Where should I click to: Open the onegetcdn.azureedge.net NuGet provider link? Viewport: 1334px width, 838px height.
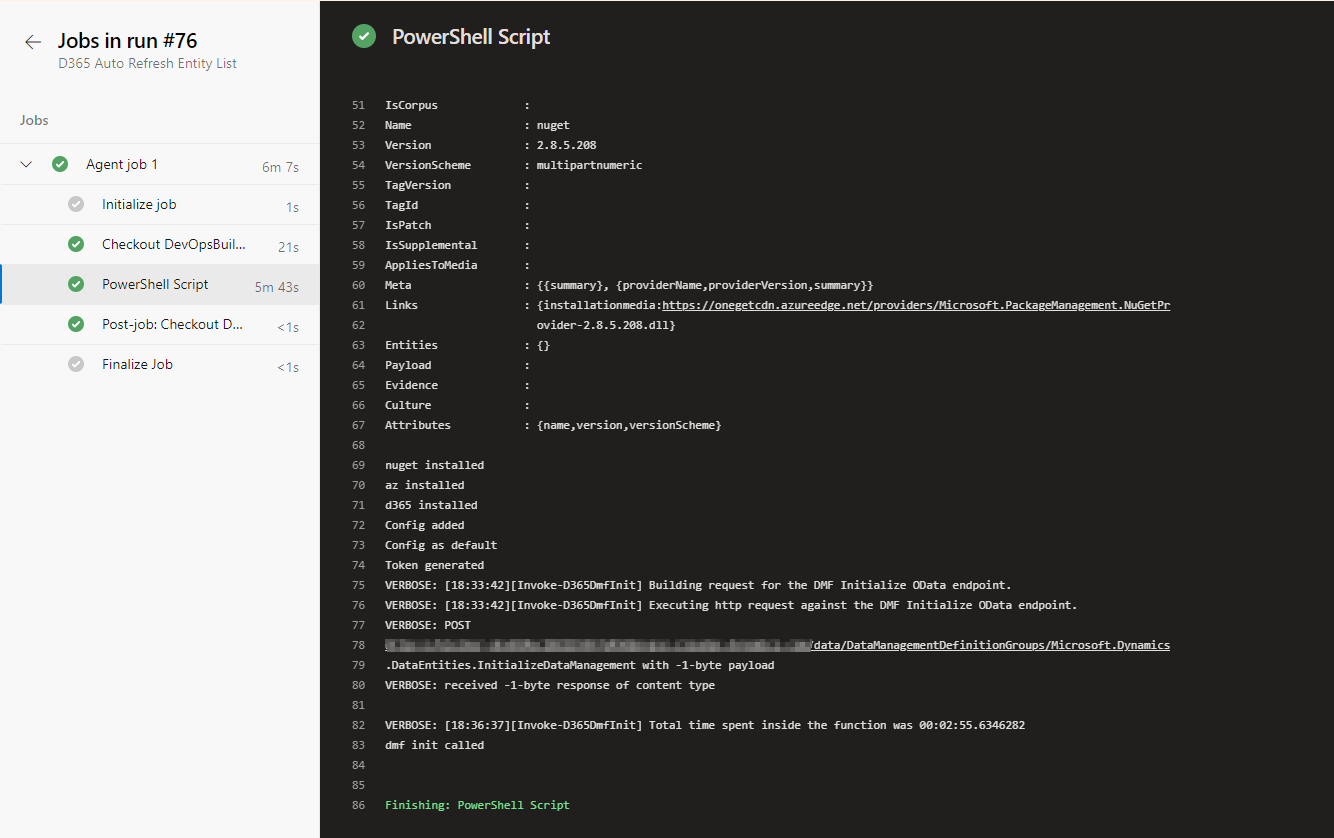(916, 305)
